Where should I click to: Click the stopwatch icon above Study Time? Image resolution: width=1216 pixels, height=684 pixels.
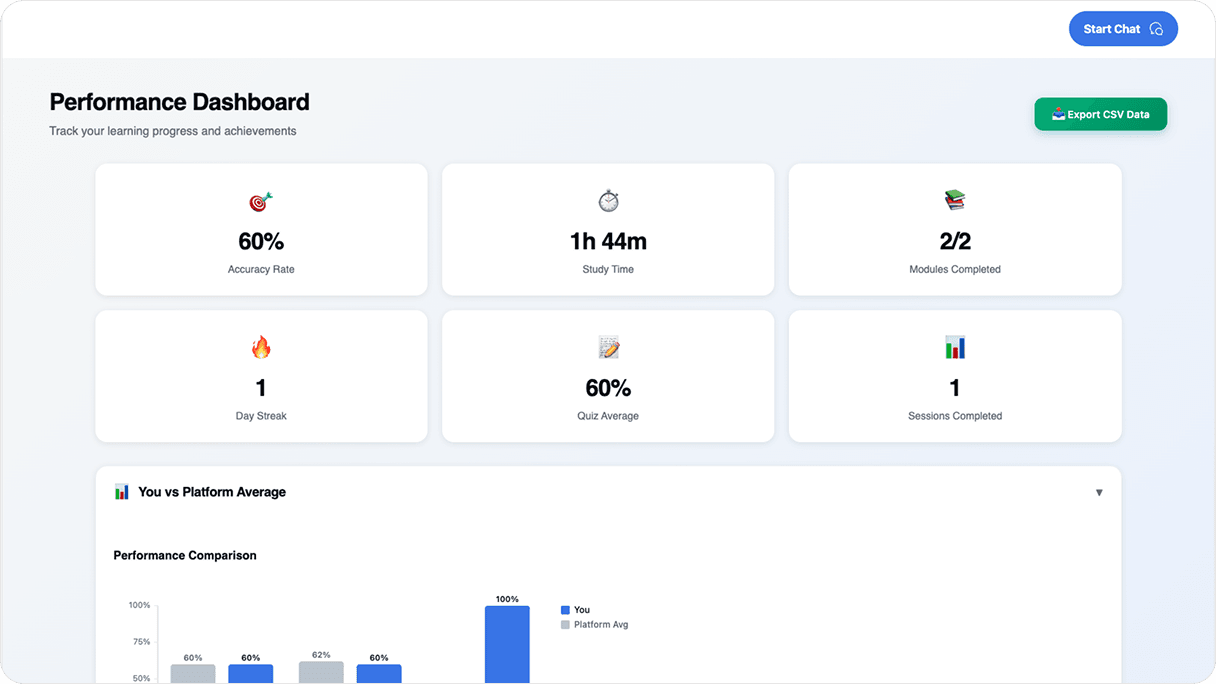pyautogui.click(x=608, y=201)
